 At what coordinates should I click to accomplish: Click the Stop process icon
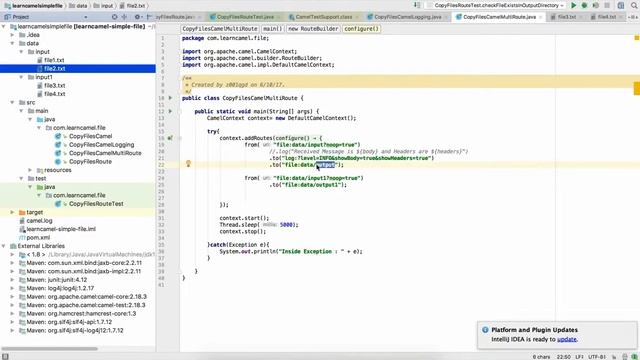point(607,5)
